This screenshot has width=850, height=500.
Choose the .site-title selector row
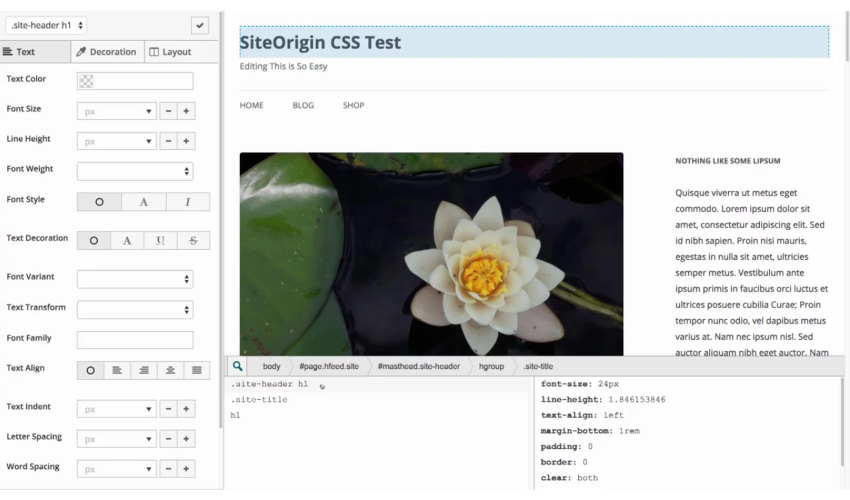tap(377, 400)
